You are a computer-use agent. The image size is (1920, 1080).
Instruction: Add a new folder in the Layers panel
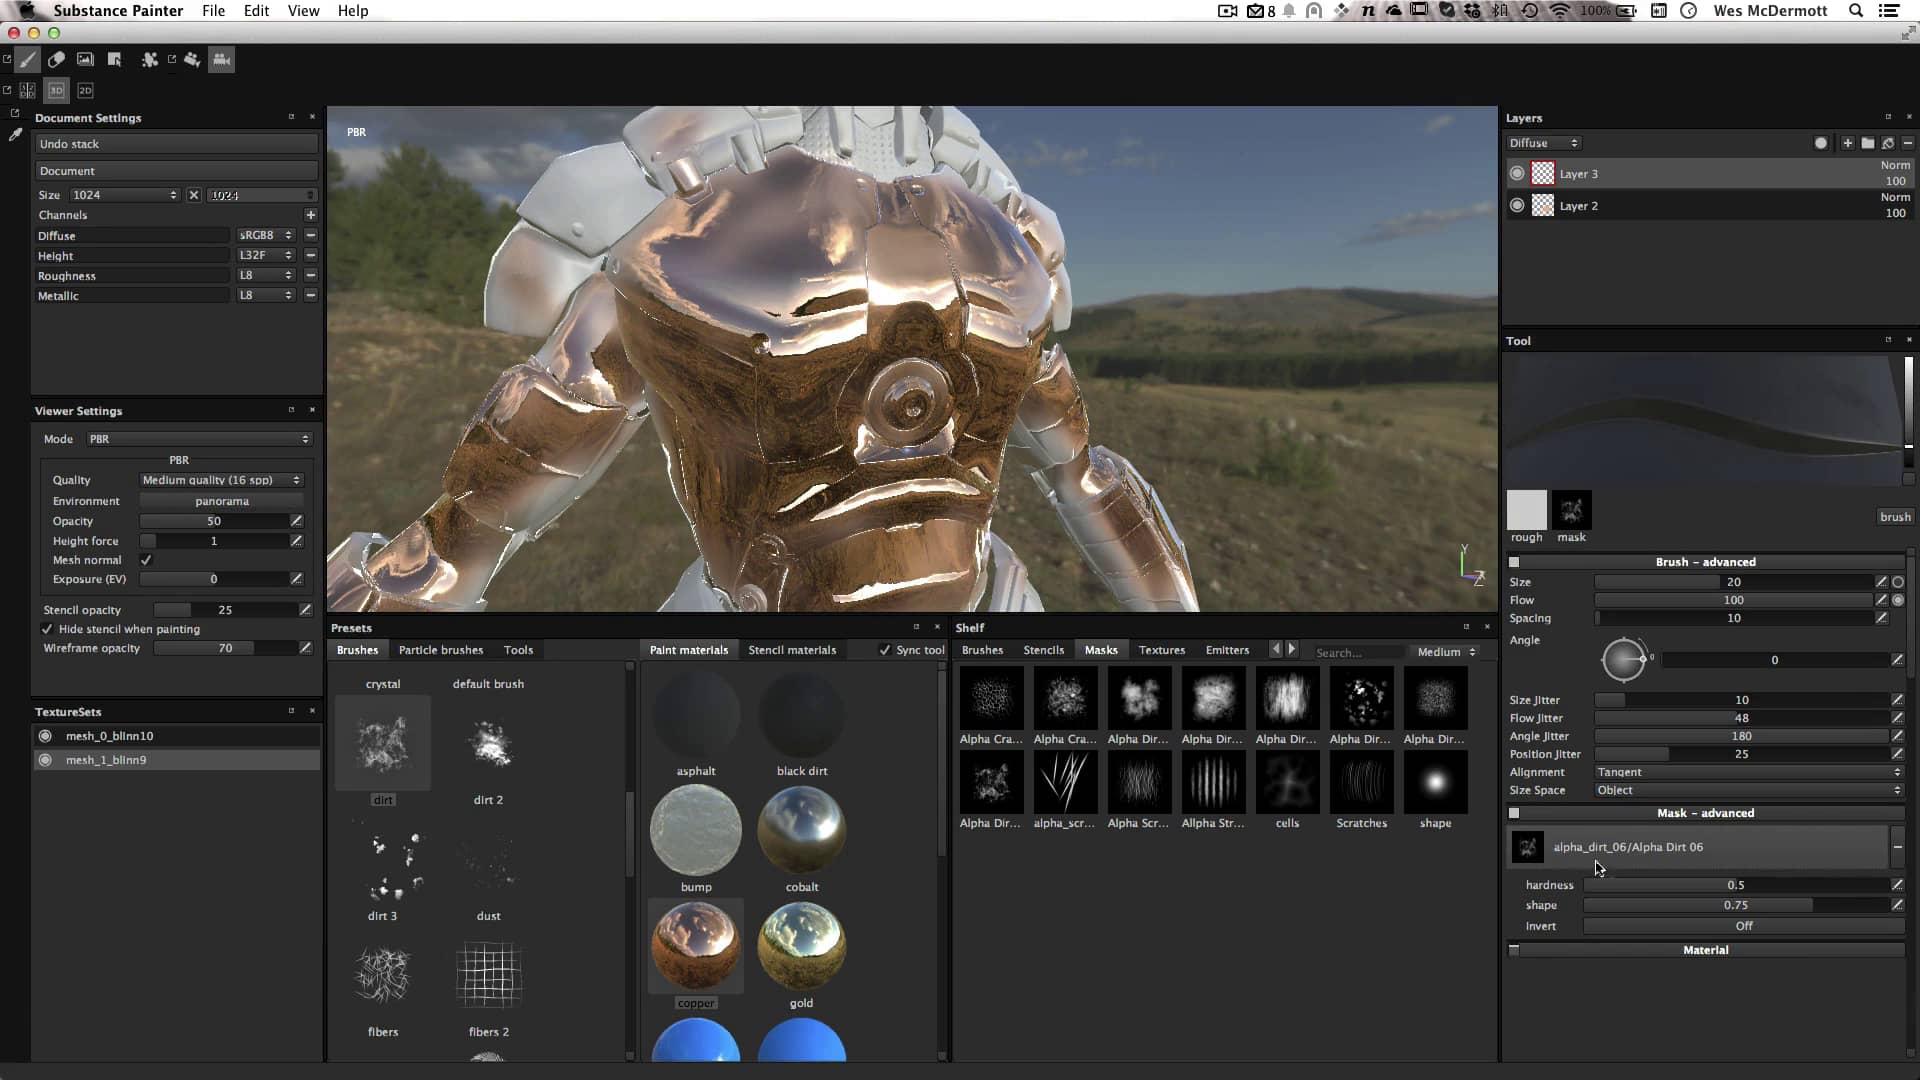click(x=1868, y=143)
